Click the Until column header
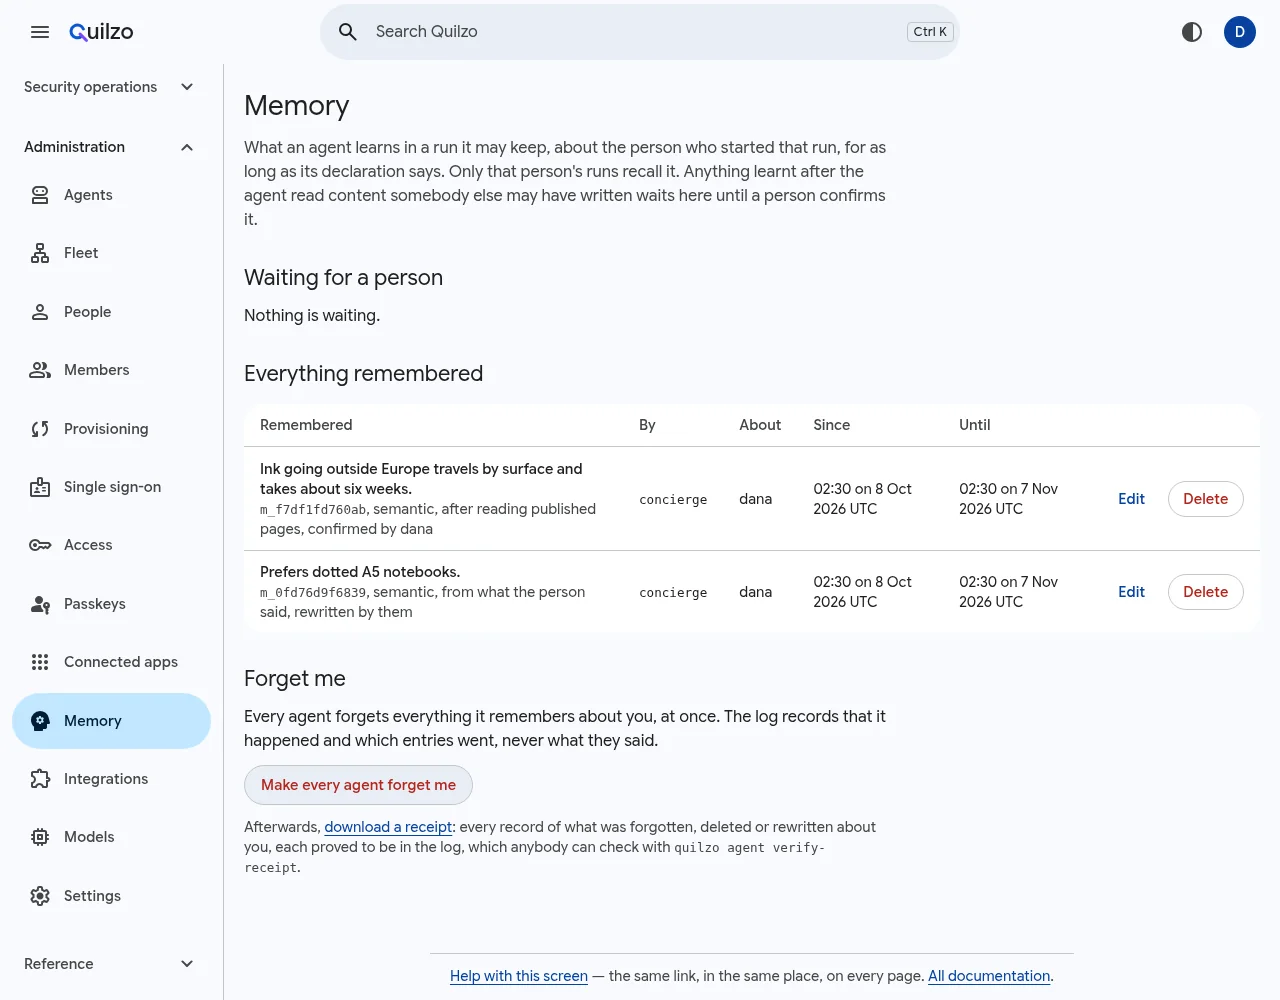This screenshot has height=1000, width=1280. point(974,425)
